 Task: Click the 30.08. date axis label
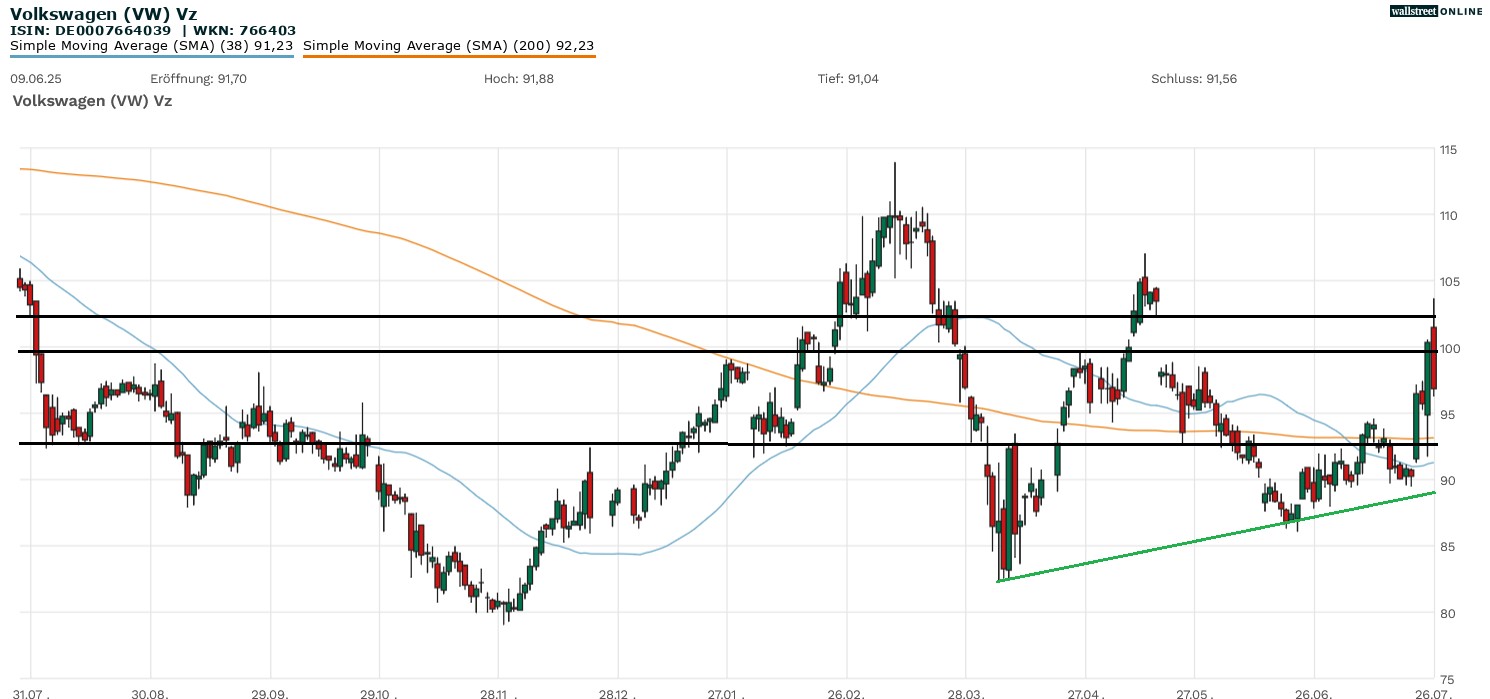click(150, 693)
